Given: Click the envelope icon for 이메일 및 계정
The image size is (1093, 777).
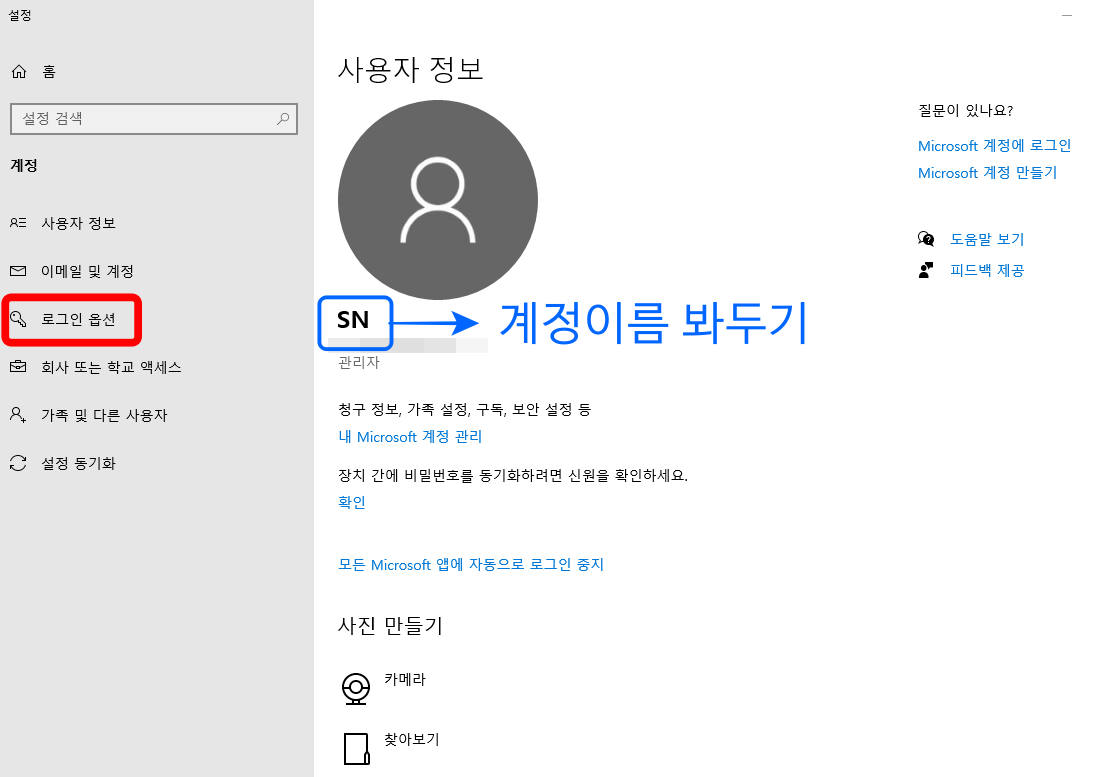Looking at the screenshot, I should [18, 271].
